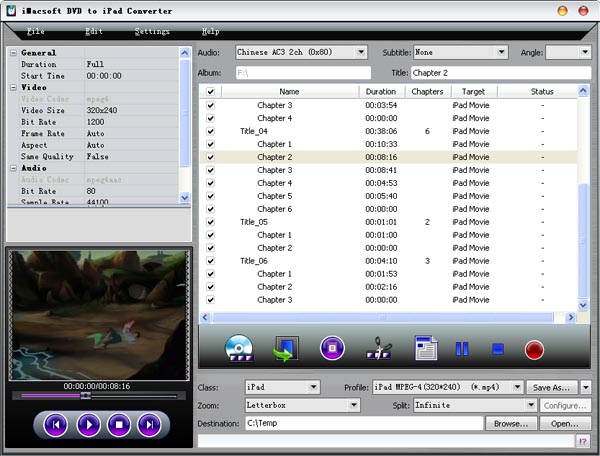Image resolution: width=600 pixels, height=456 pixels.
Task: Open the Profile dropdown
Action: (x=517, y=387)
